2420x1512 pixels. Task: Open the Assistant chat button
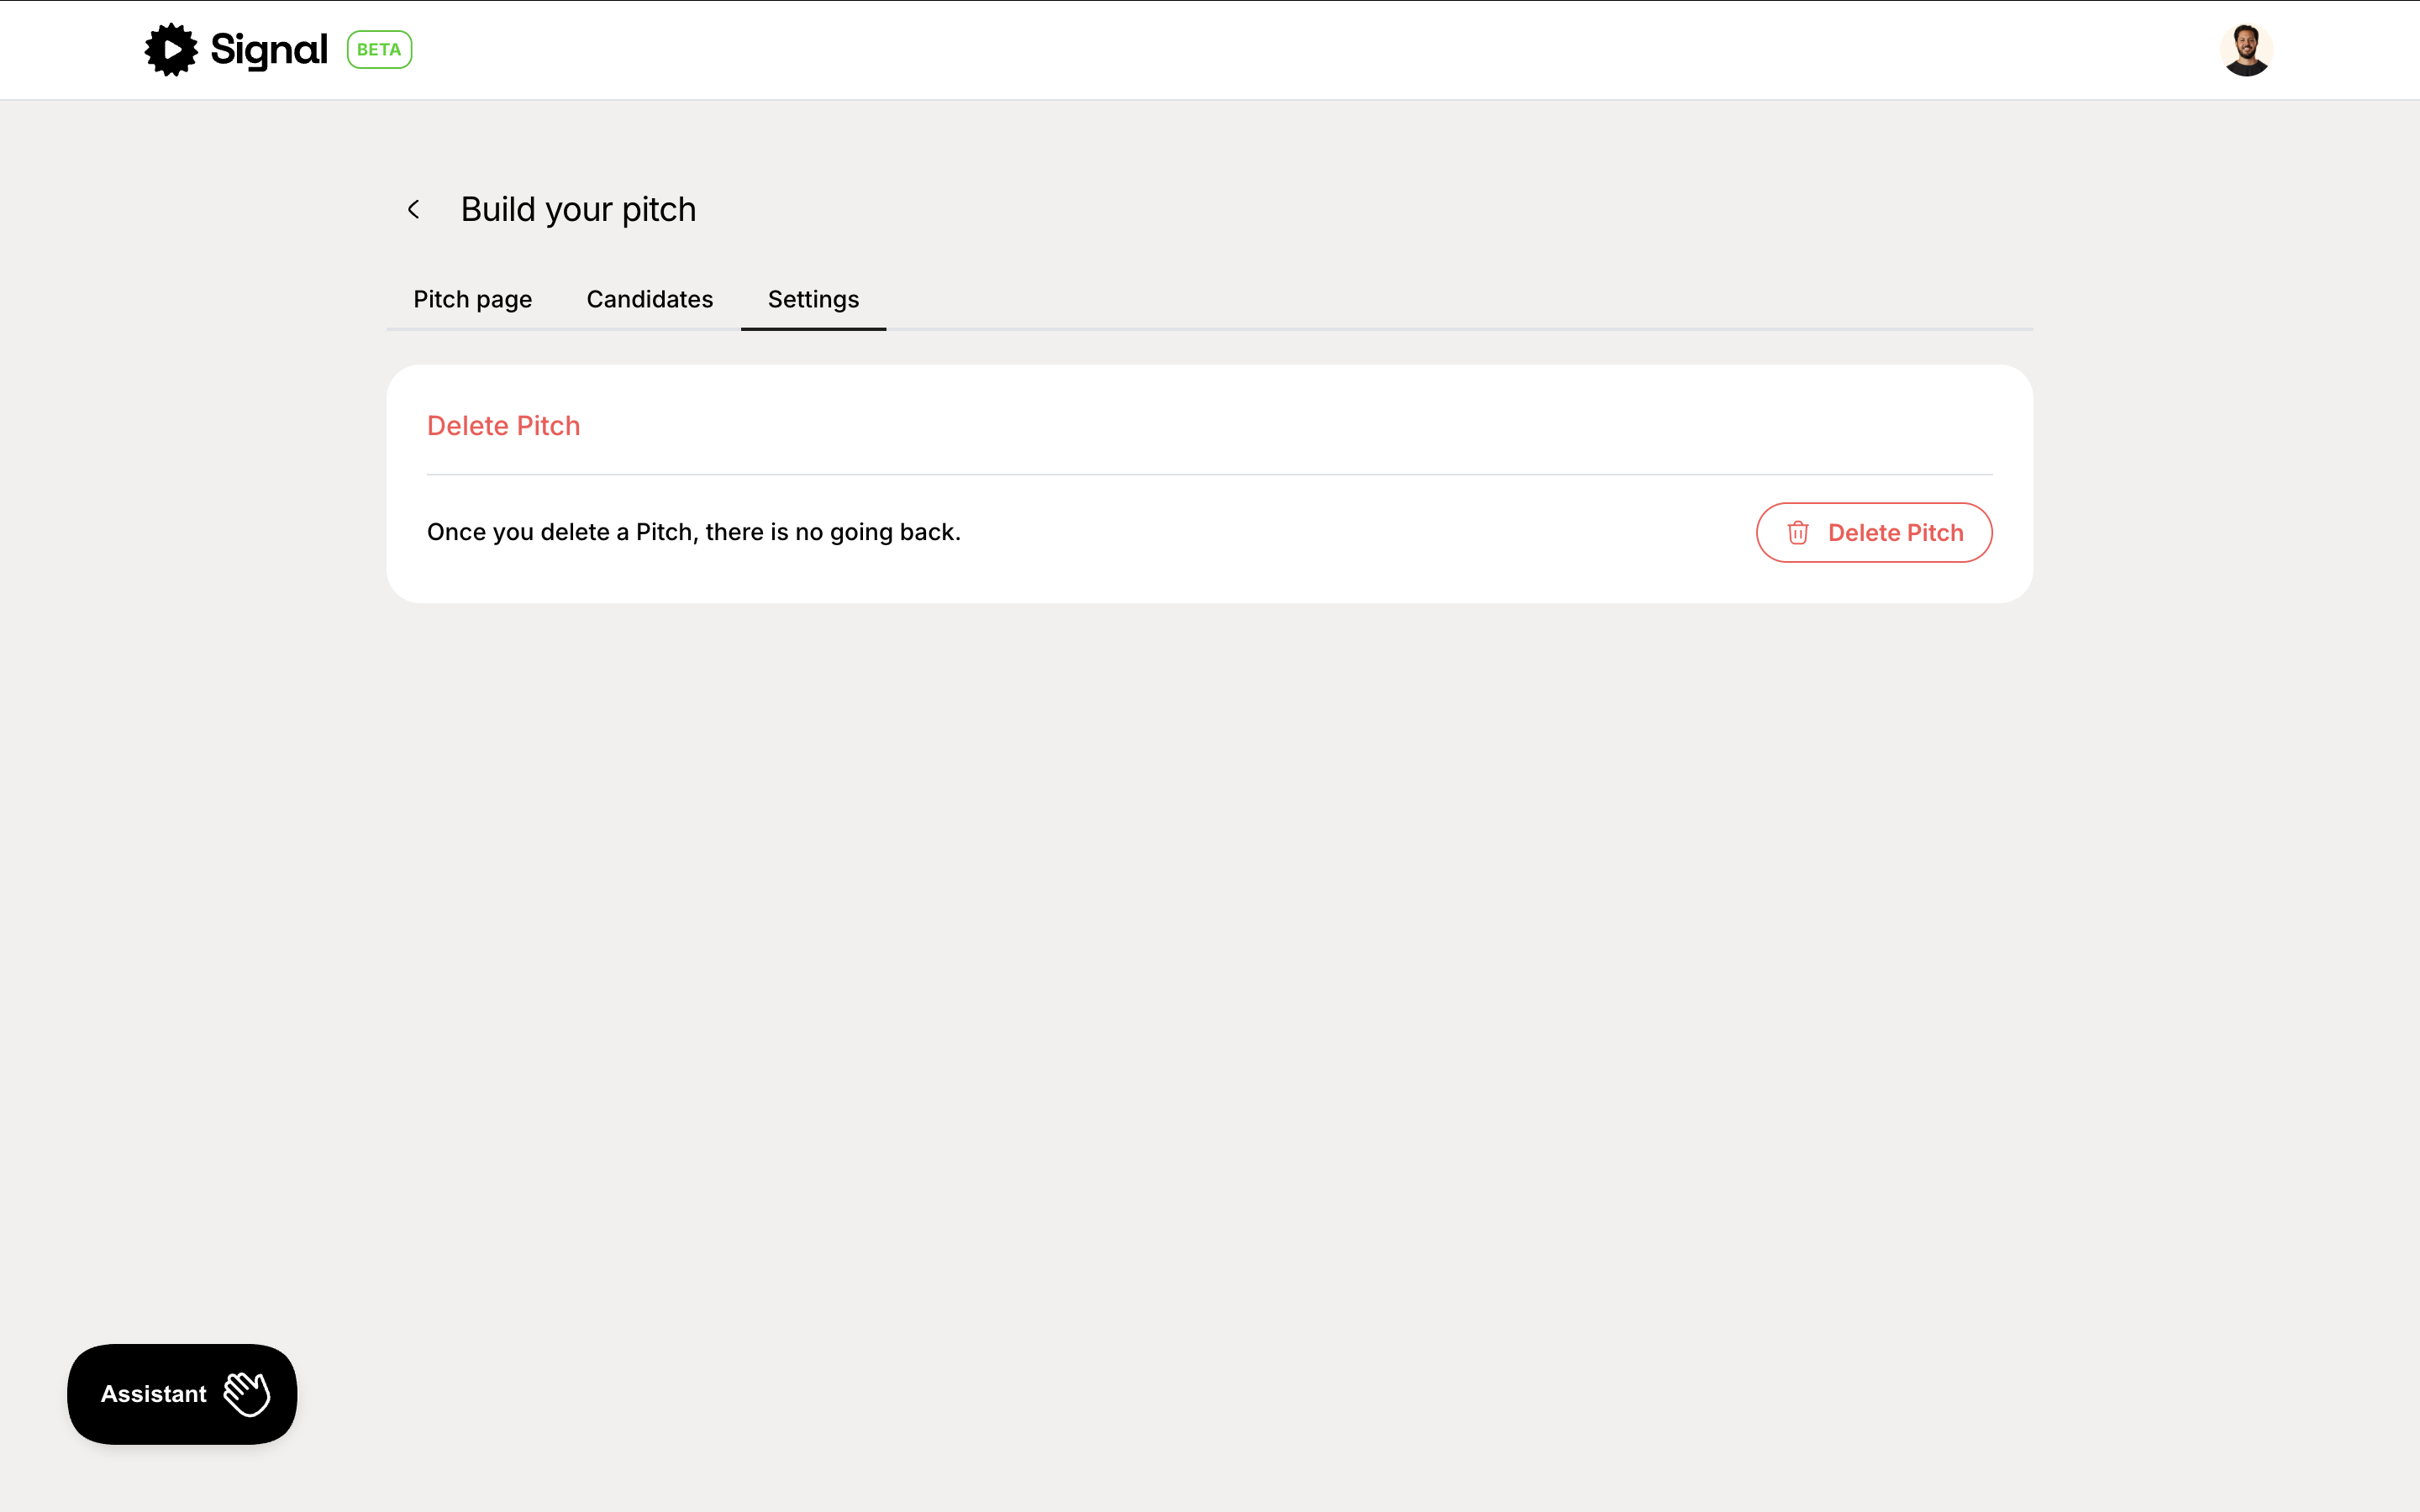tap(155, 1394)
